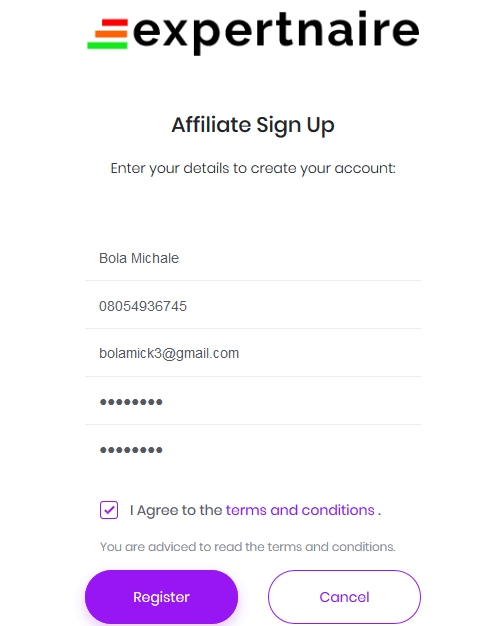Click the Affiliate Sign Up heading
The image size is (503, 626).
(x=253, y=125)
